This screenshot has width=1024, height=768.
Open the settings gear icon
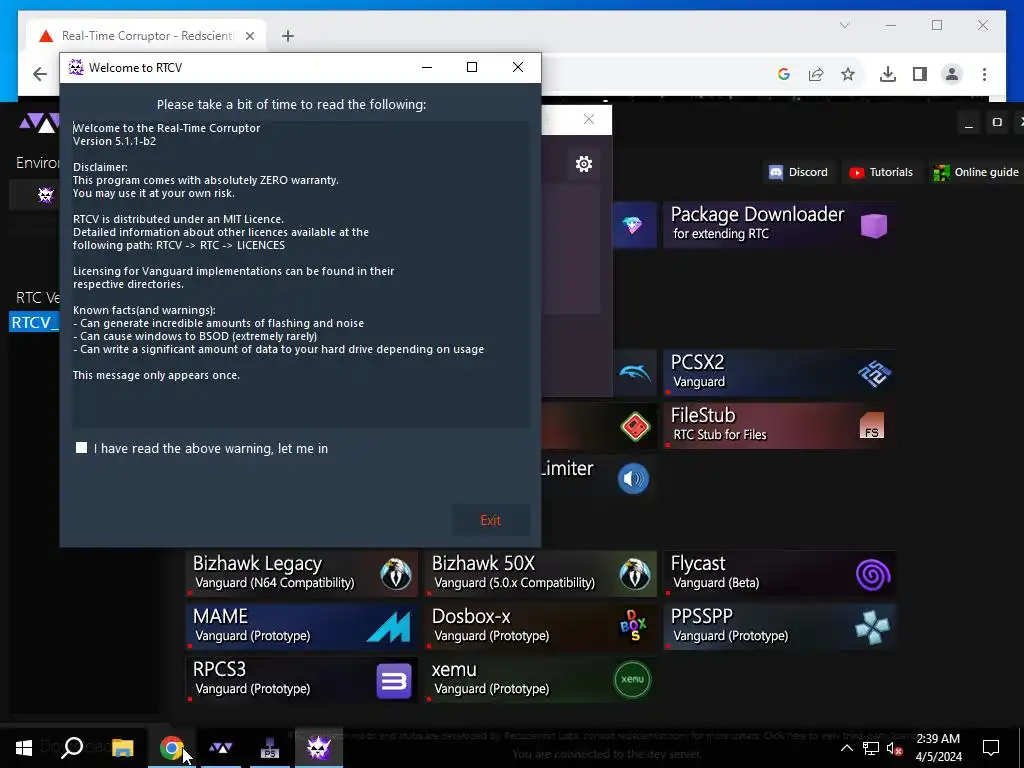(x=584, y=164)
